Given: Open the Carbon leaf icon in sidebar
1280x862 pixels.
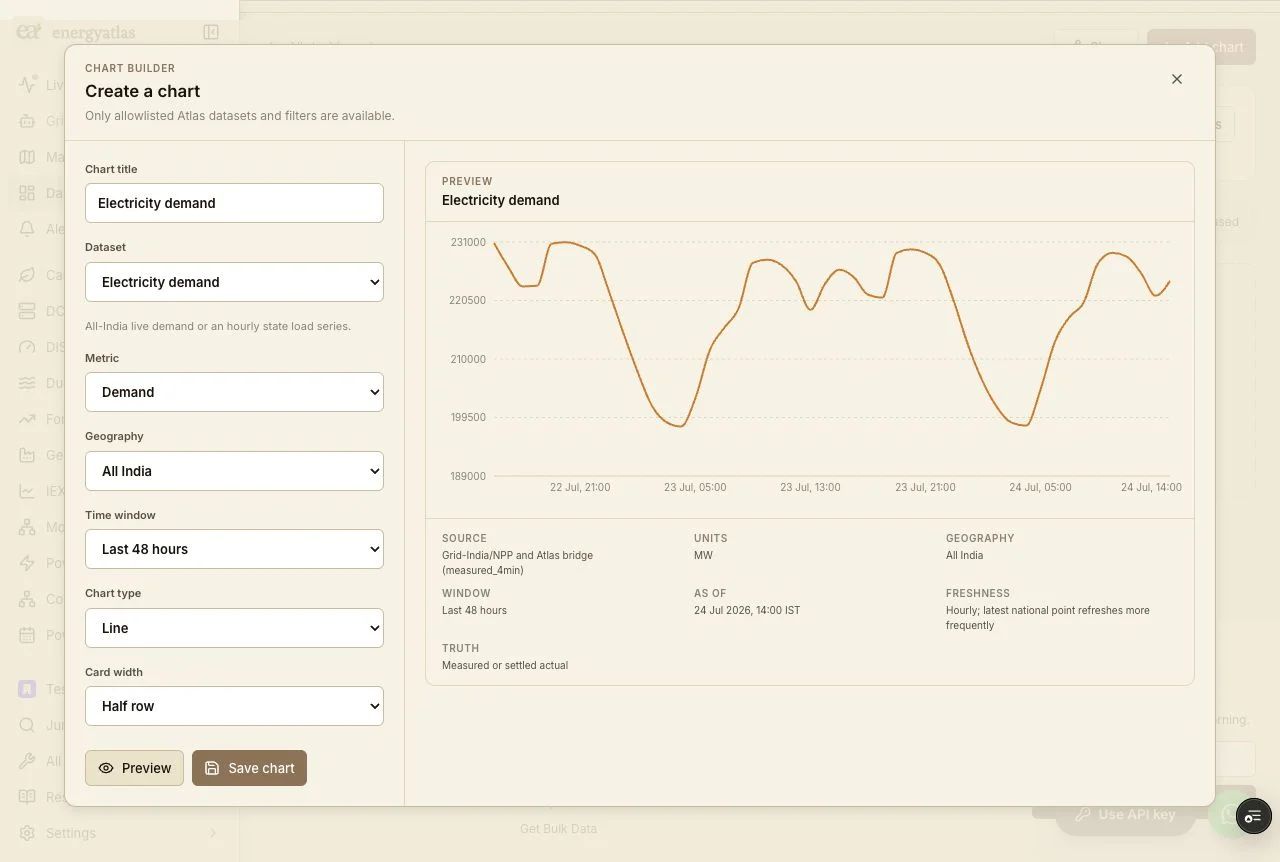Looking at the screenshot, I should [27, 275].
